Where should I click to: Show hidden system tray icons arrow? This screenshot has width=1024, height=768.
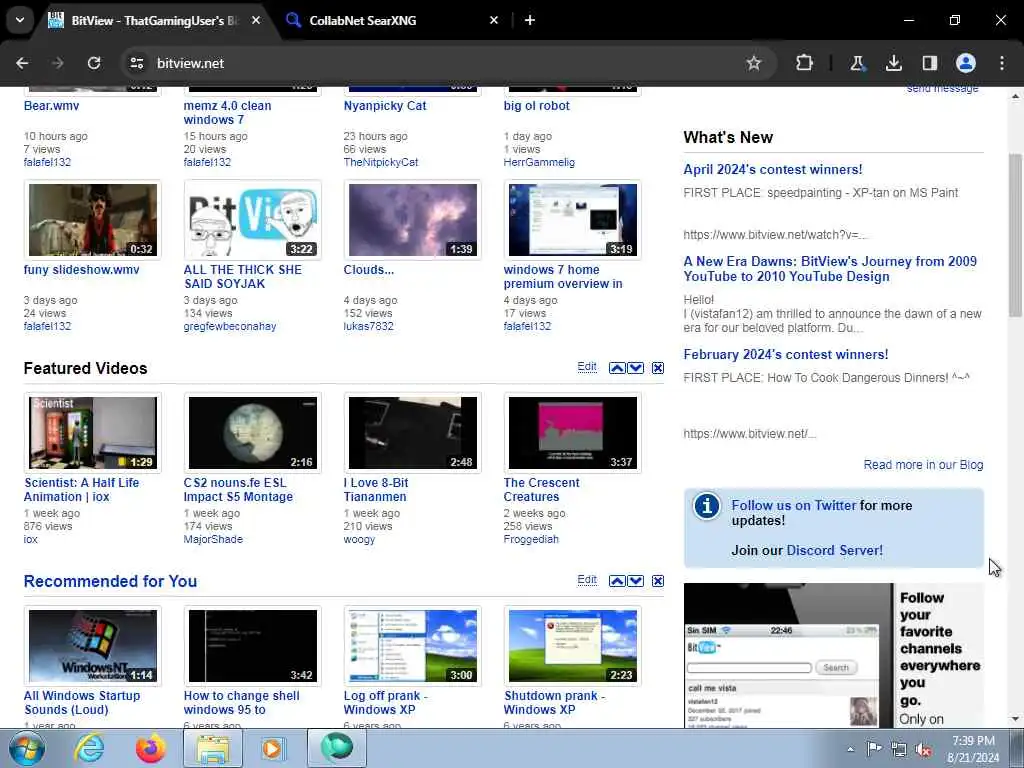click(850, 749)
